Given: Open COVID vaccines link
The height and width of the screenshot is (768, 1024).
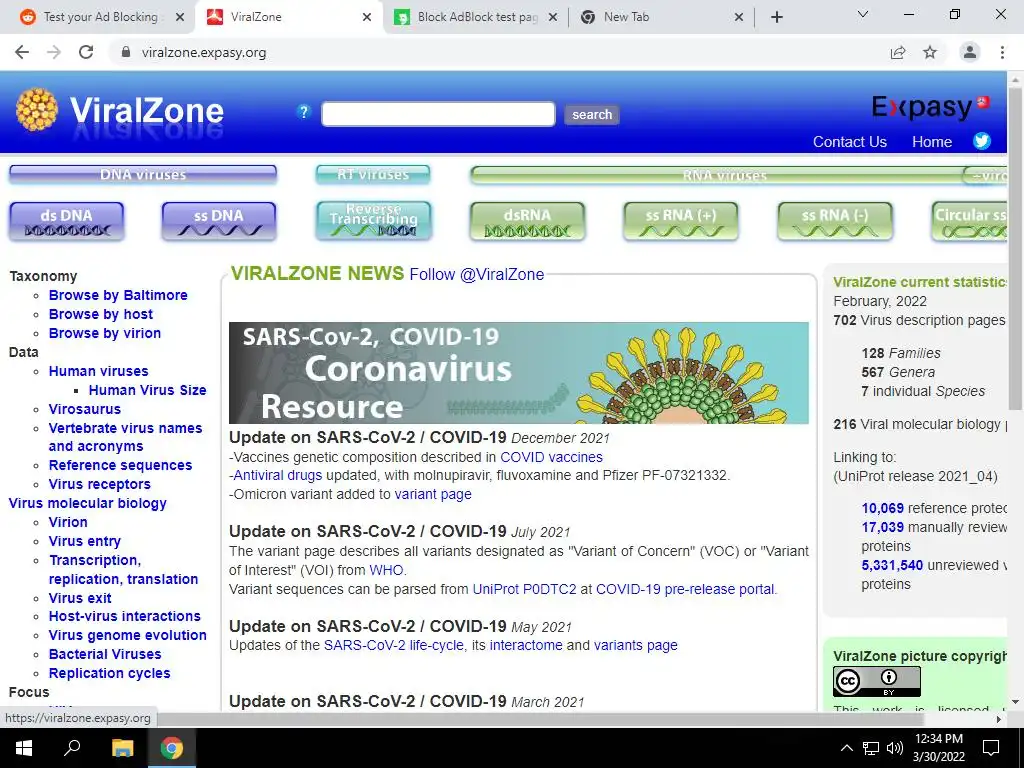Looking at the screenshot, I should click(551, 457).
